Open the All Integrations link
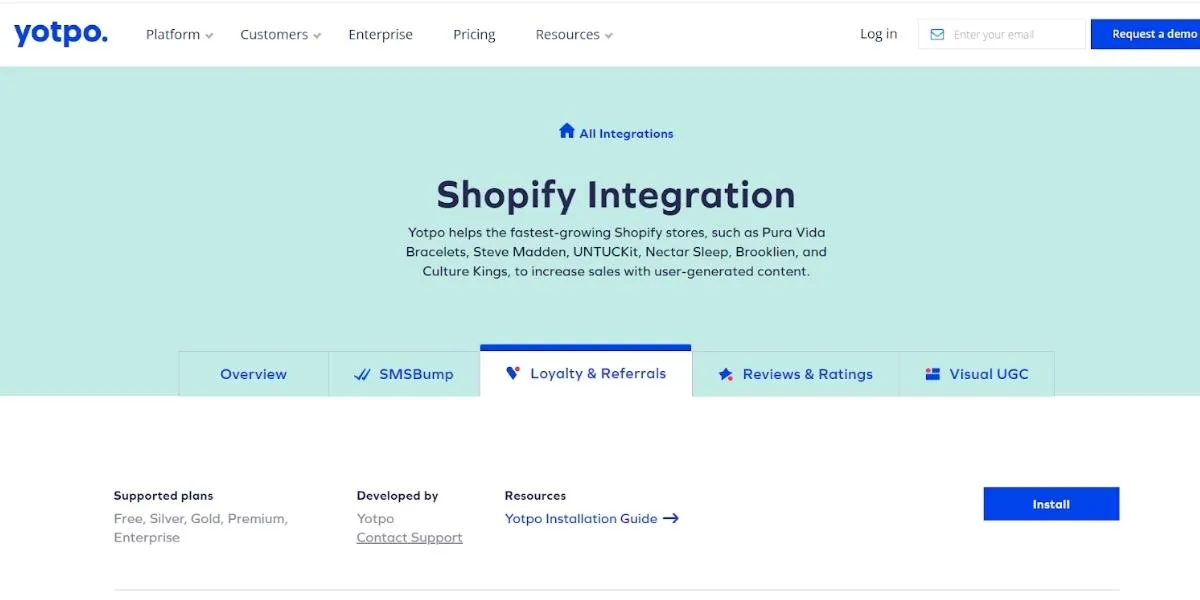Viewport: 1200px width, 600px height. coord(616,132)
